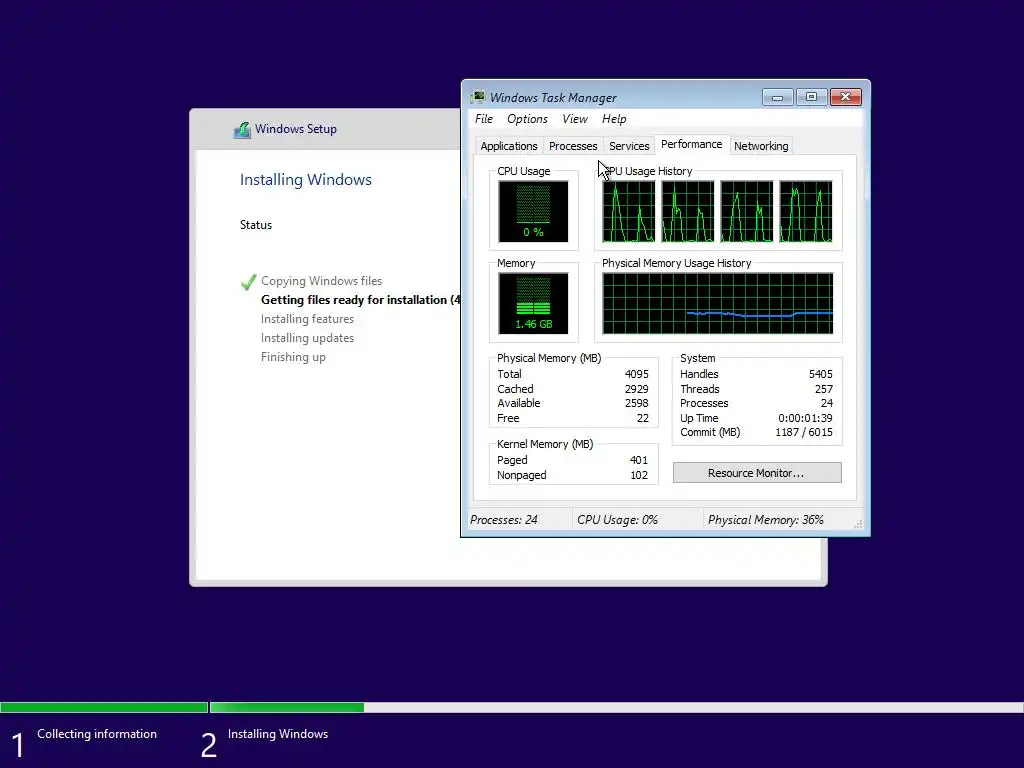Click the Up Time value 0:00:01:39

pos(805,418)
